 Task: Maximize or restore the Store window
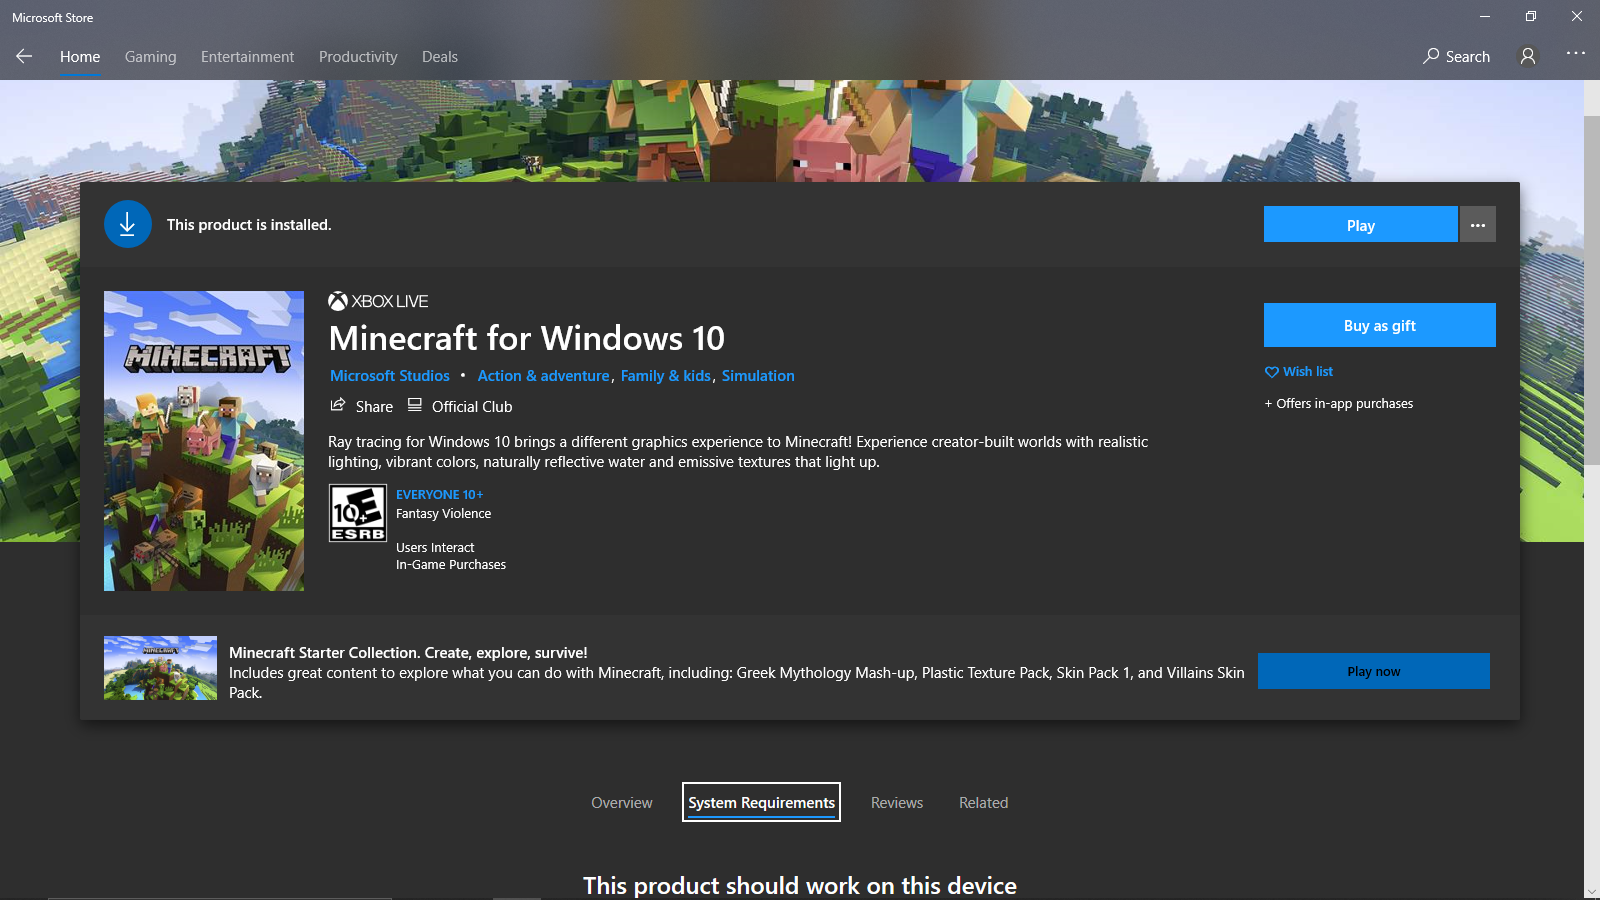[1531, 17]
